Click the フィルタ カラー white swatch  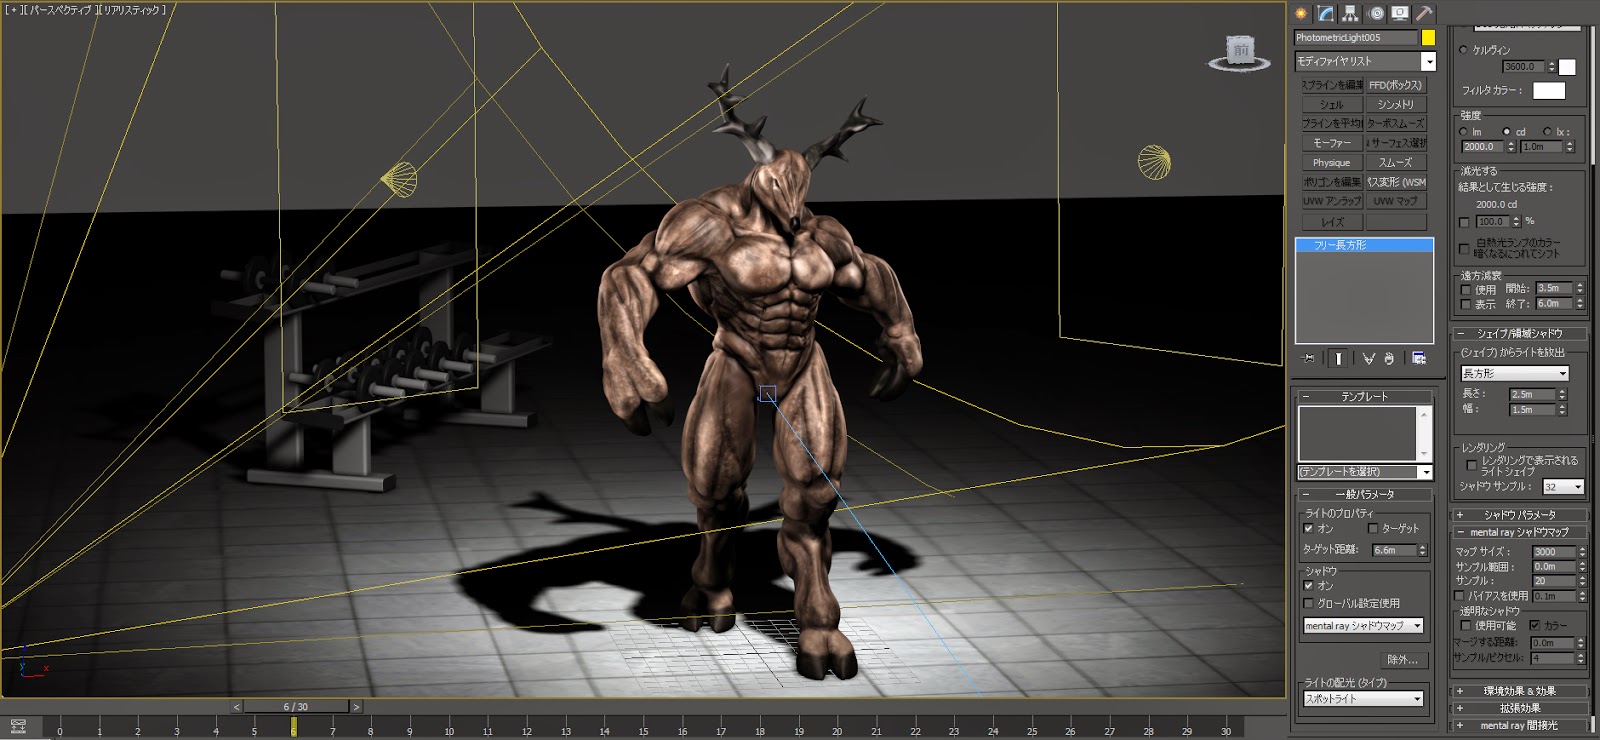pyautogui.click(x=1549, y=90)
